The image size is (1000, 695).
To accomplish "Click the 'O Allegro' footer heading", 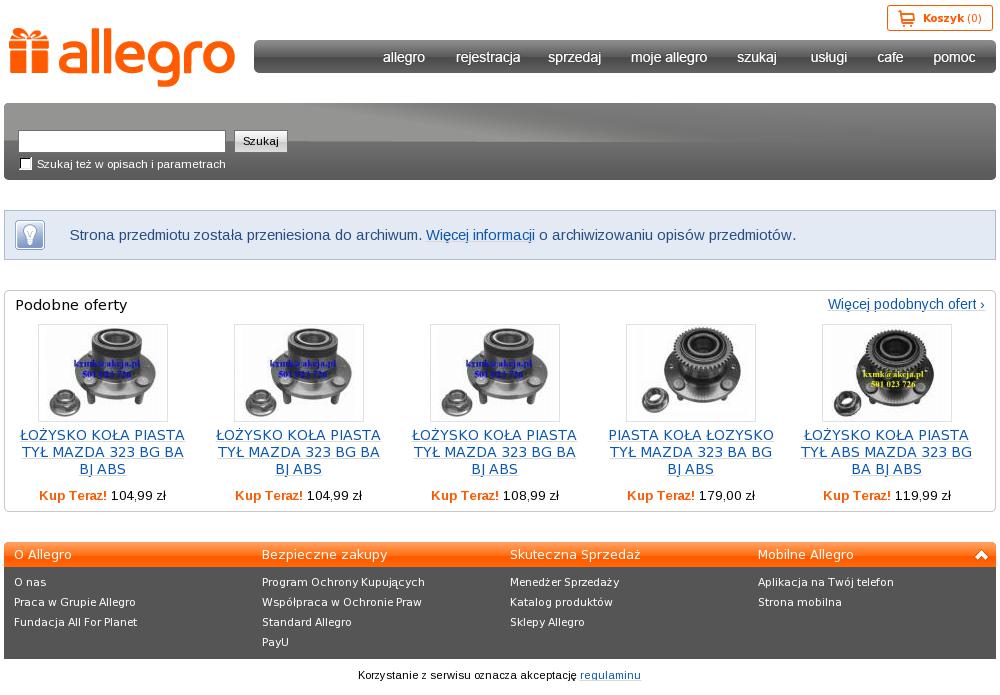I will pyautogui.click(x=43, y=555).
